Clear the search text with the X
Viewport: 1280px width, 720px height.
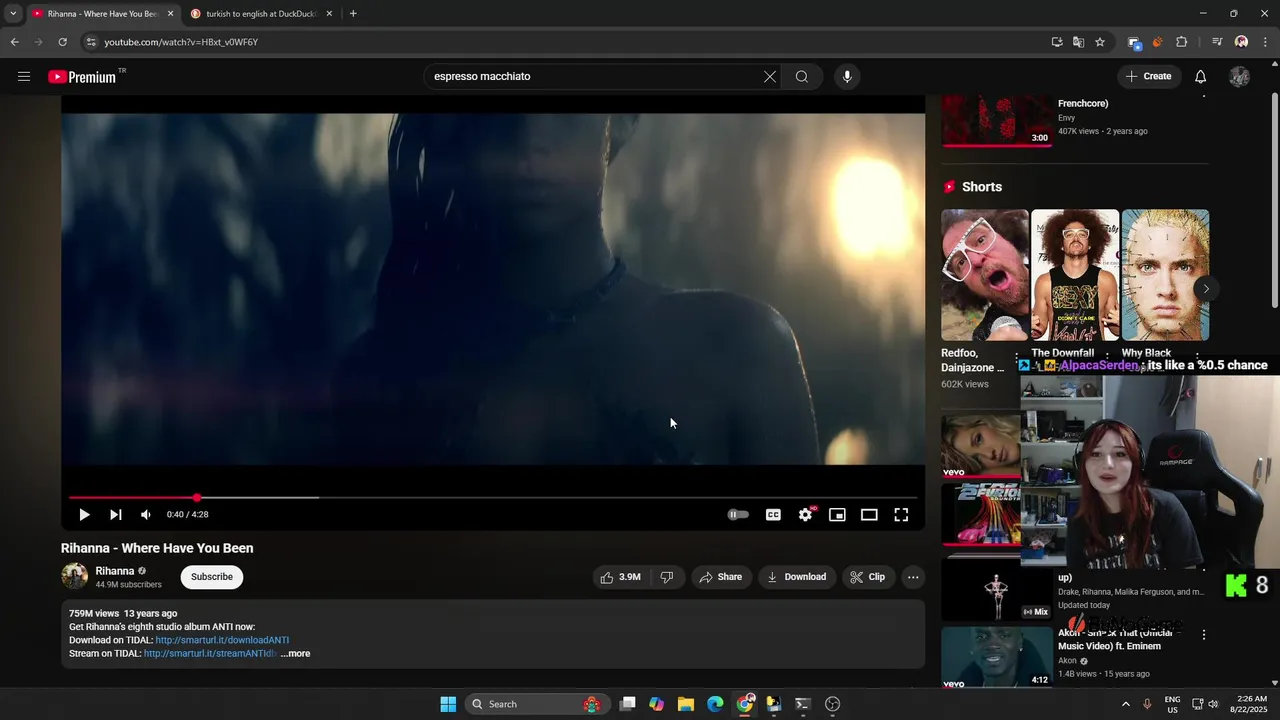(x=770, y=77)
